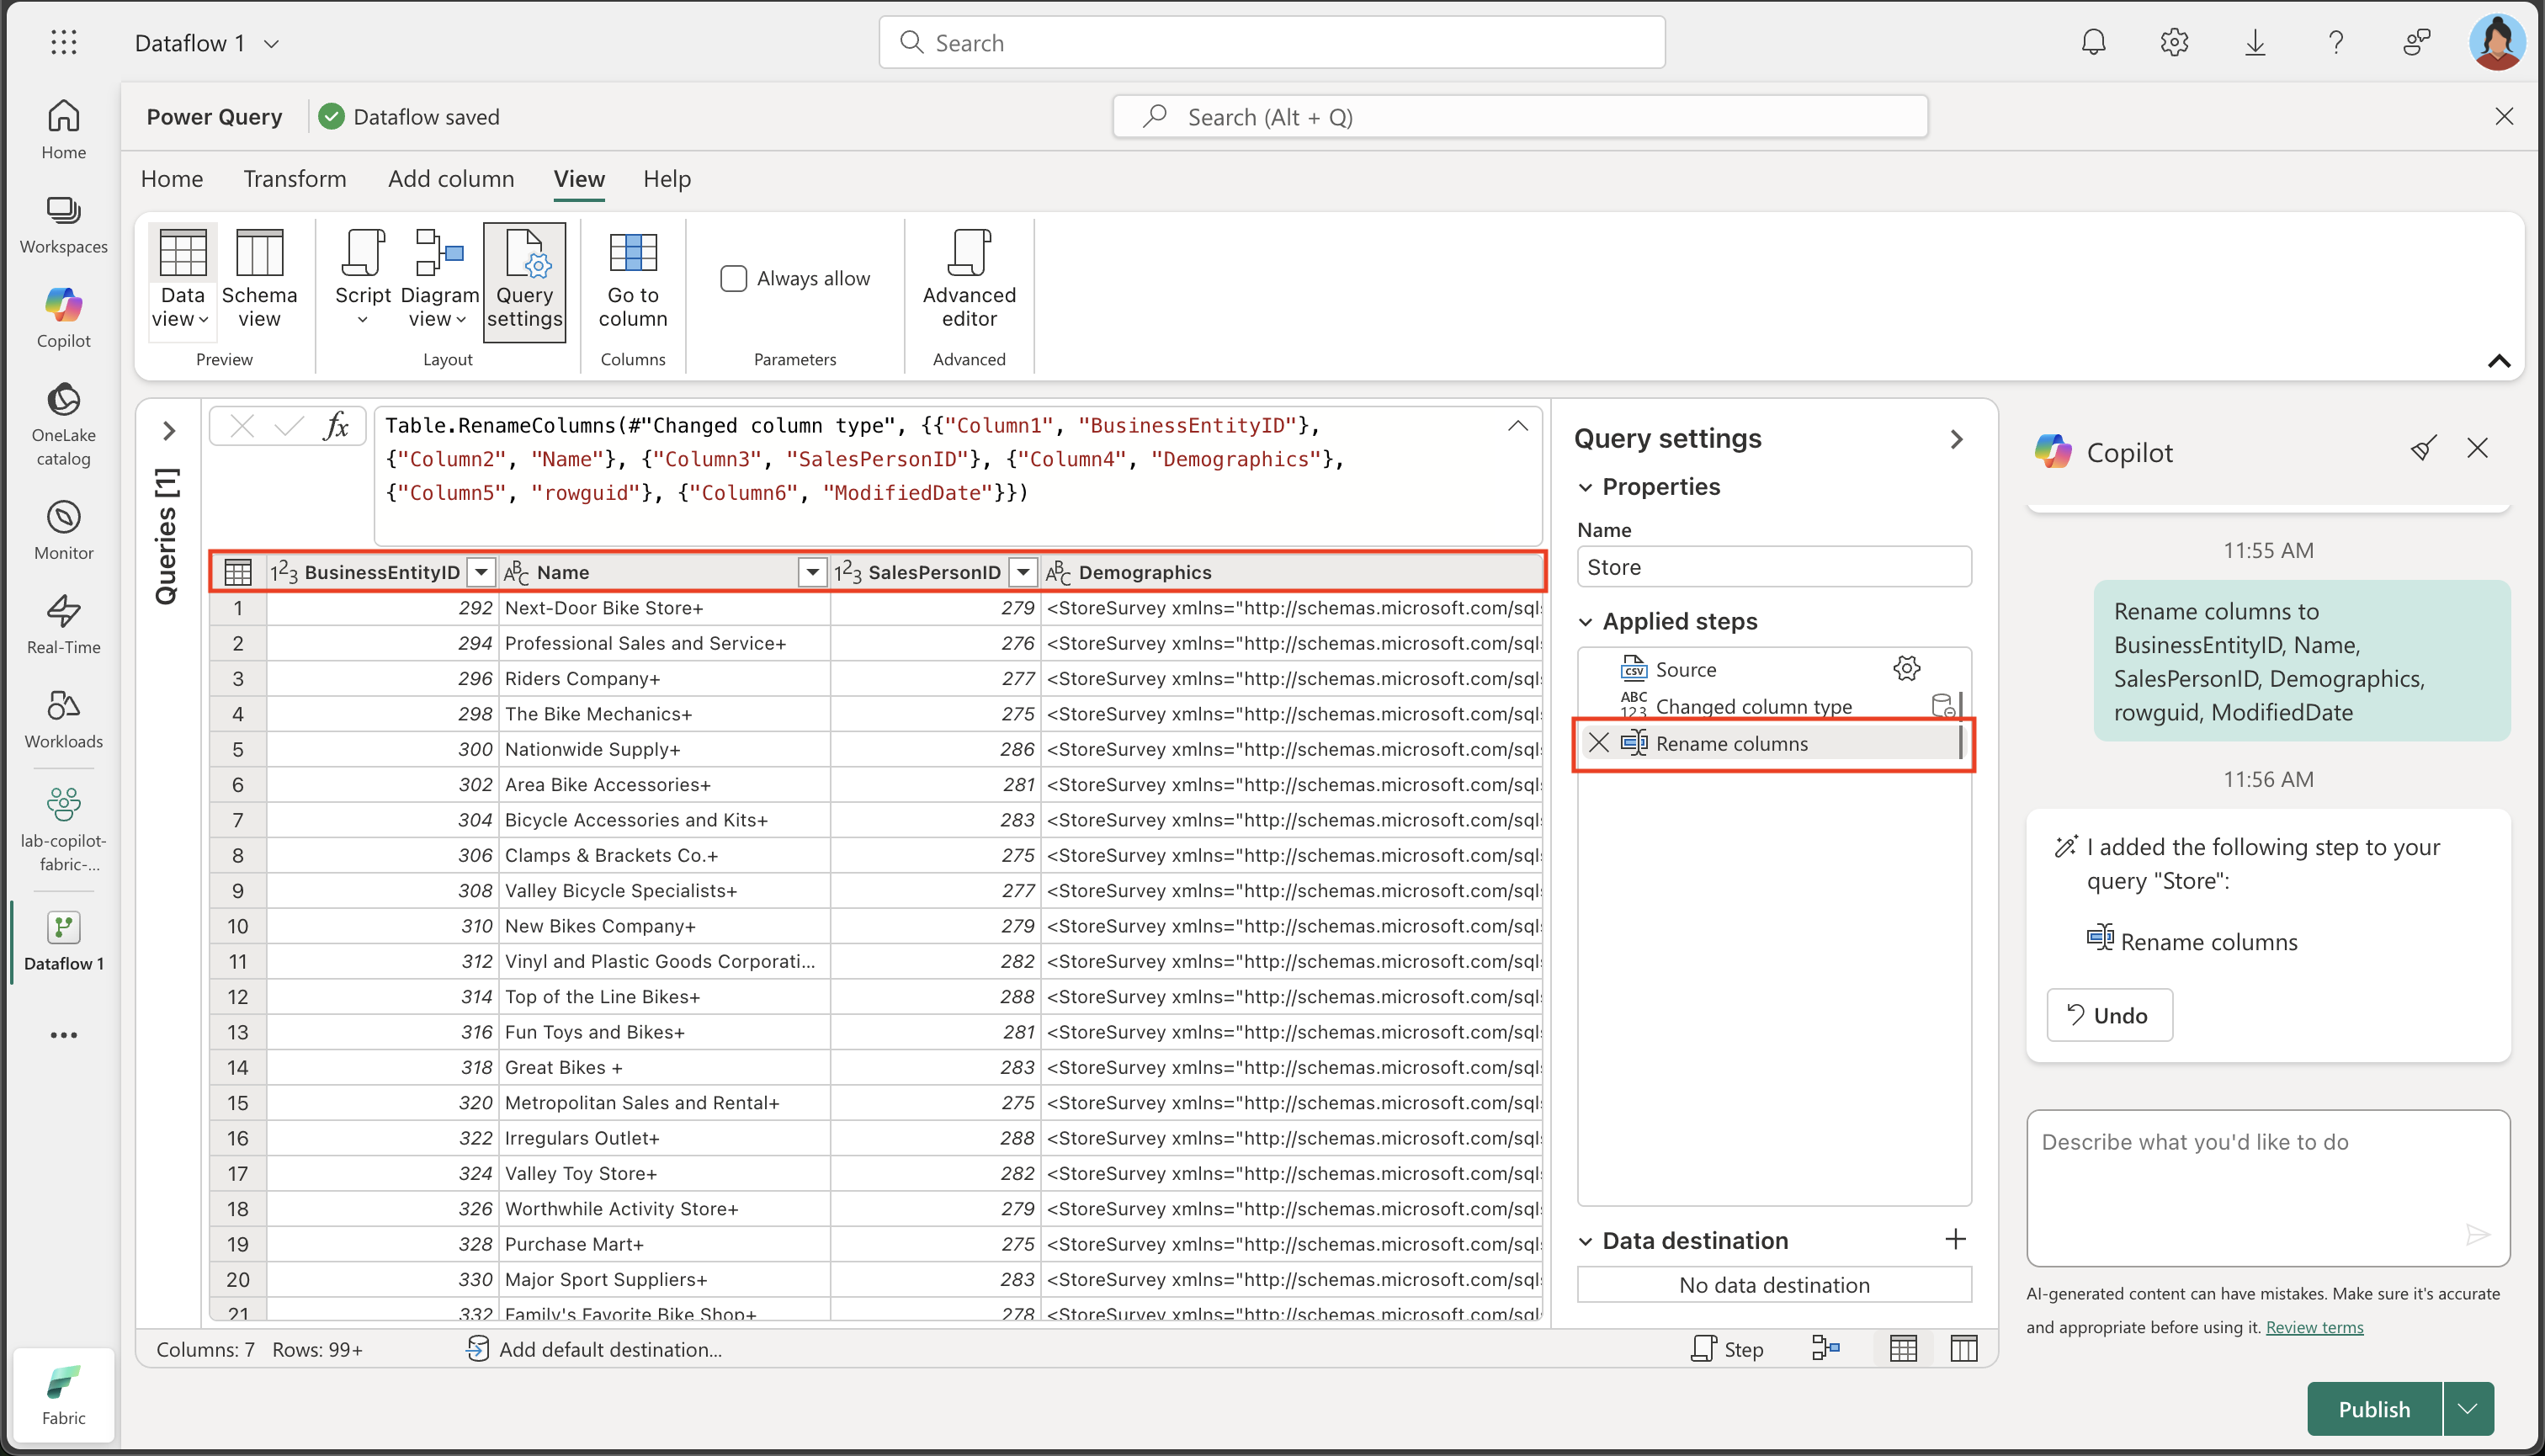Click the Copilot prompt input box
2545x1456 pixels.
point(2267,1188)
